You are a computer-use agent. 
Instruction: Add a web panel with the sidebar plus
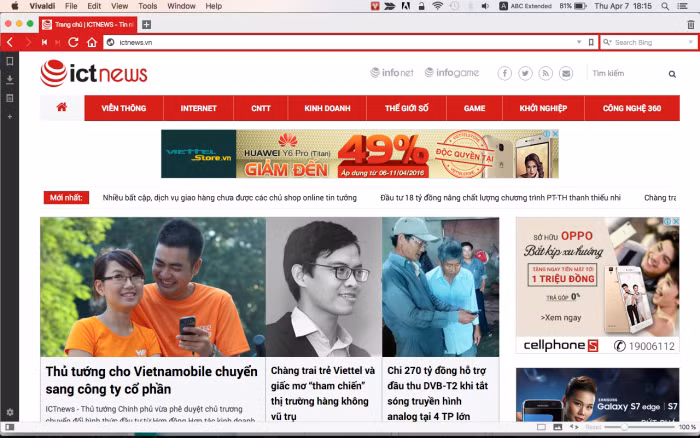pyautogui.click(x=9, y=117)
